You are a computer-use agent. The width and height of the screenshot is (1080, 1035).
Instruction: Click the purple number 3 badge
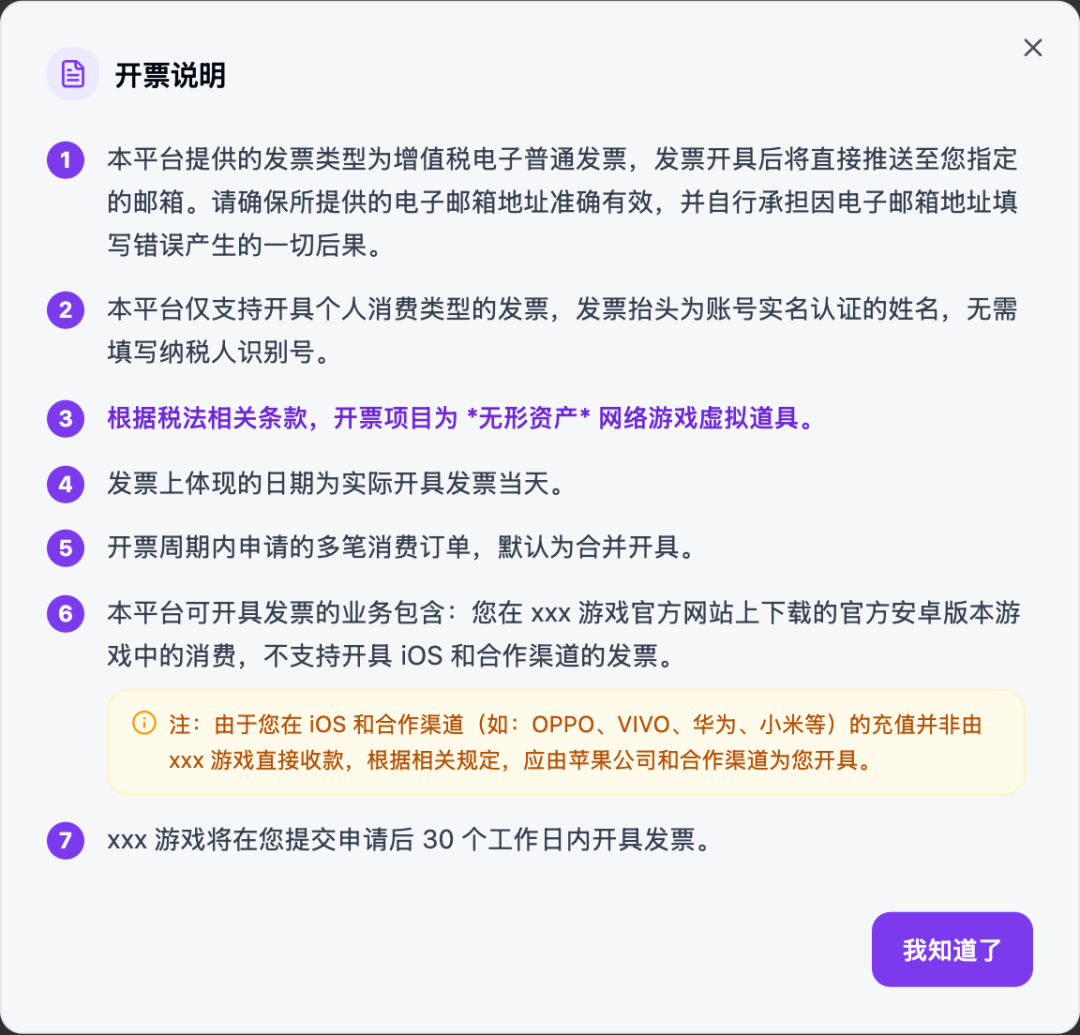(x=65, y=419)
